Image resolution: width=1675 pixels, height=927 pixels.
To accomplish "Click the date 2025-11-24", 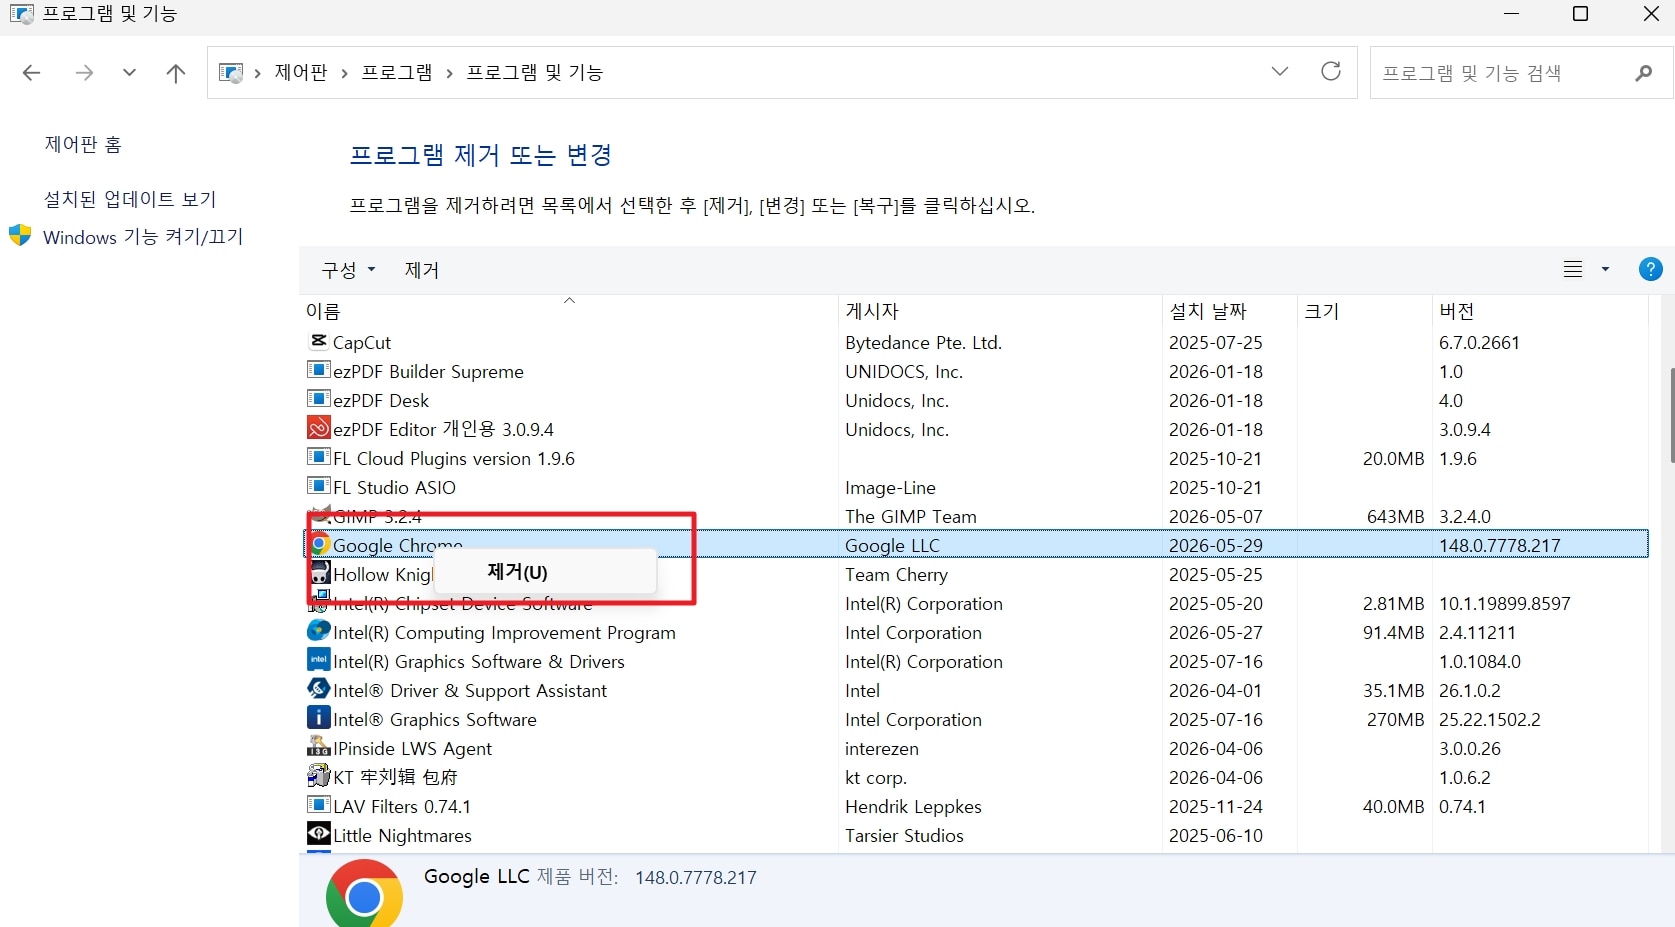I will pyautogui.click(x=1216, y=806).
